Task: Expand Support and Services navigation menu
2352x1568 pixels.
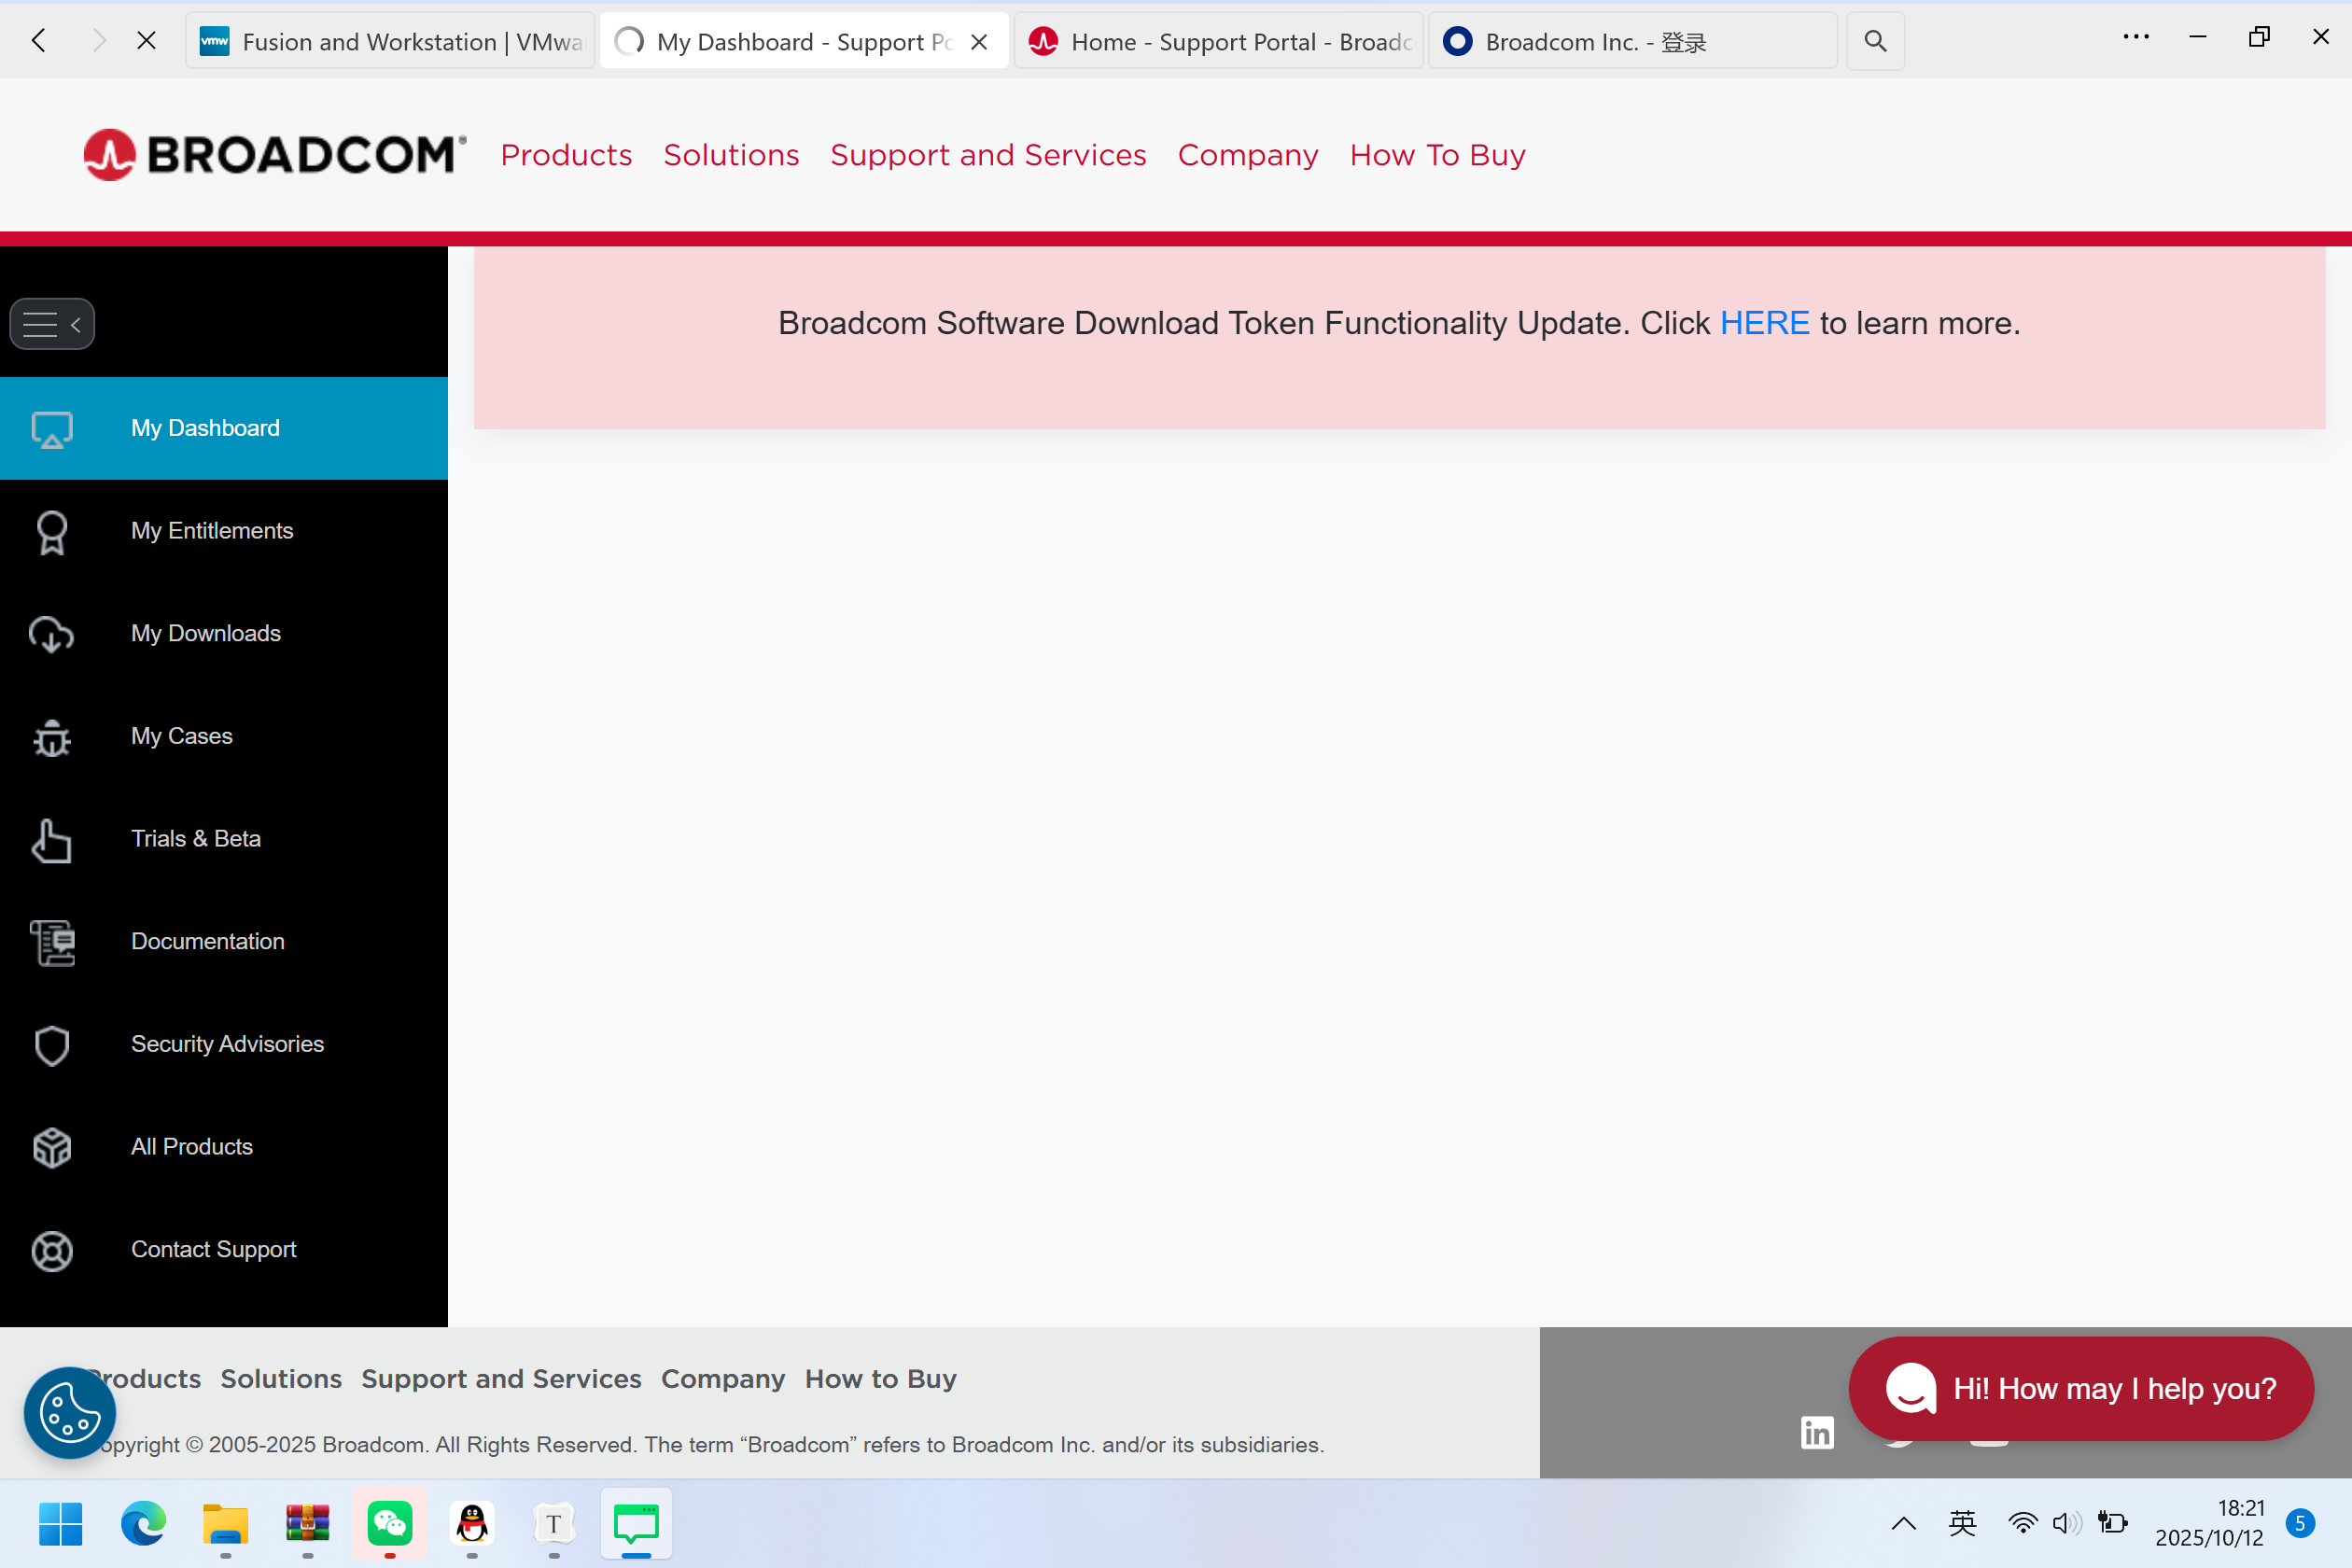Action: [x=988, y=155]
